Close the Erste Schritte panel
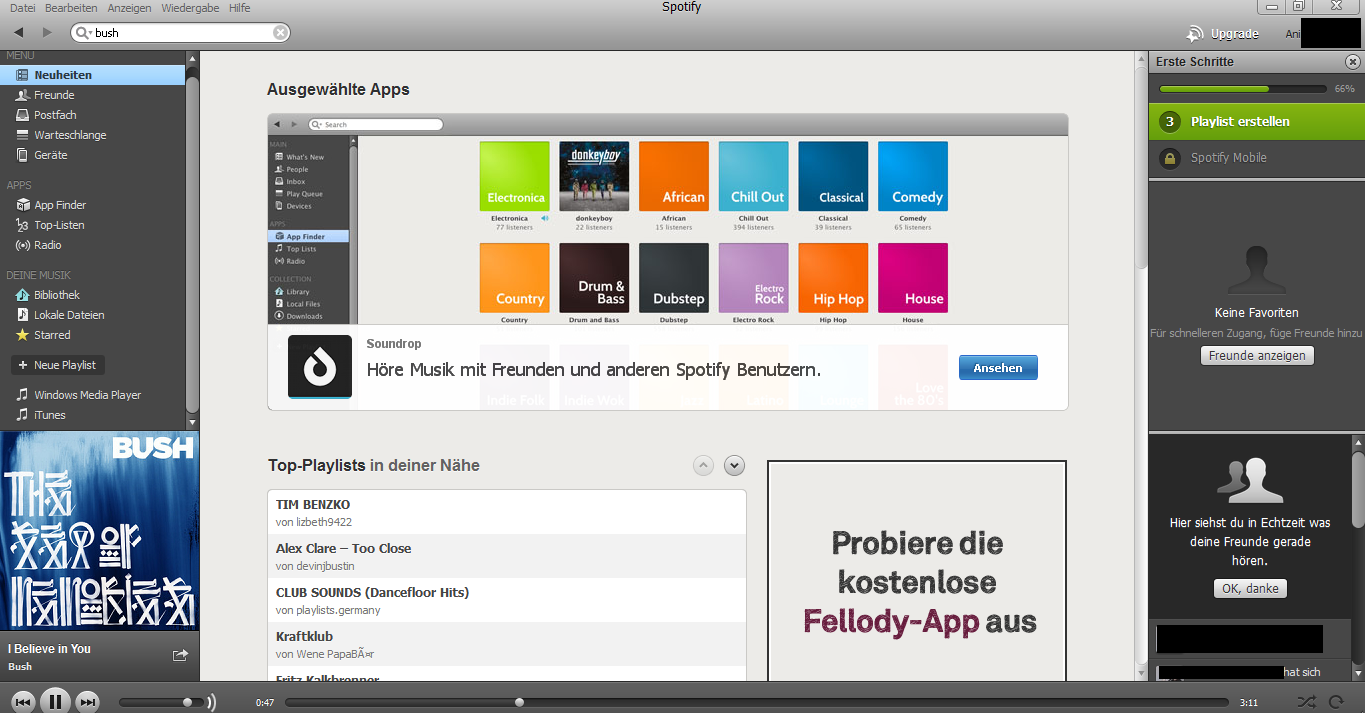Screen dimensions: 1365x713 1352,62
